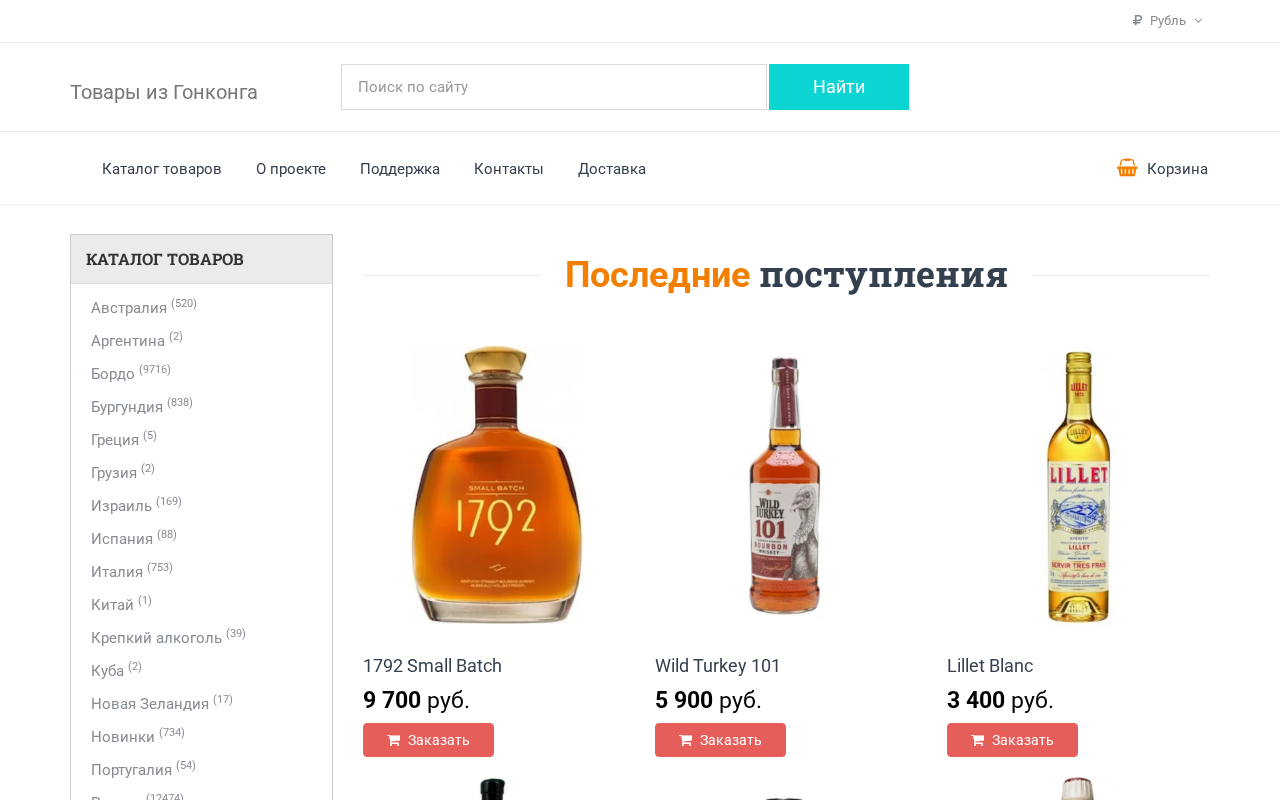
Task: Click Заказать for Lillet Blanc
Action: pyautogui.click(x=1012, y=740)
